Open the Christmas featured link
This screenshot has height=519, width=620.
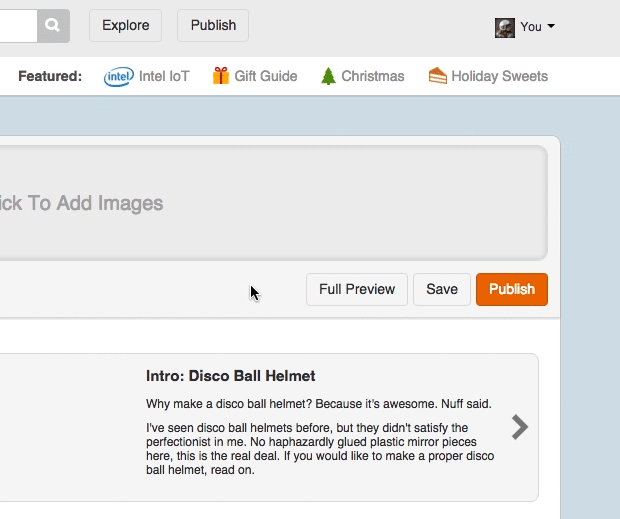click(x=373, y=76)
